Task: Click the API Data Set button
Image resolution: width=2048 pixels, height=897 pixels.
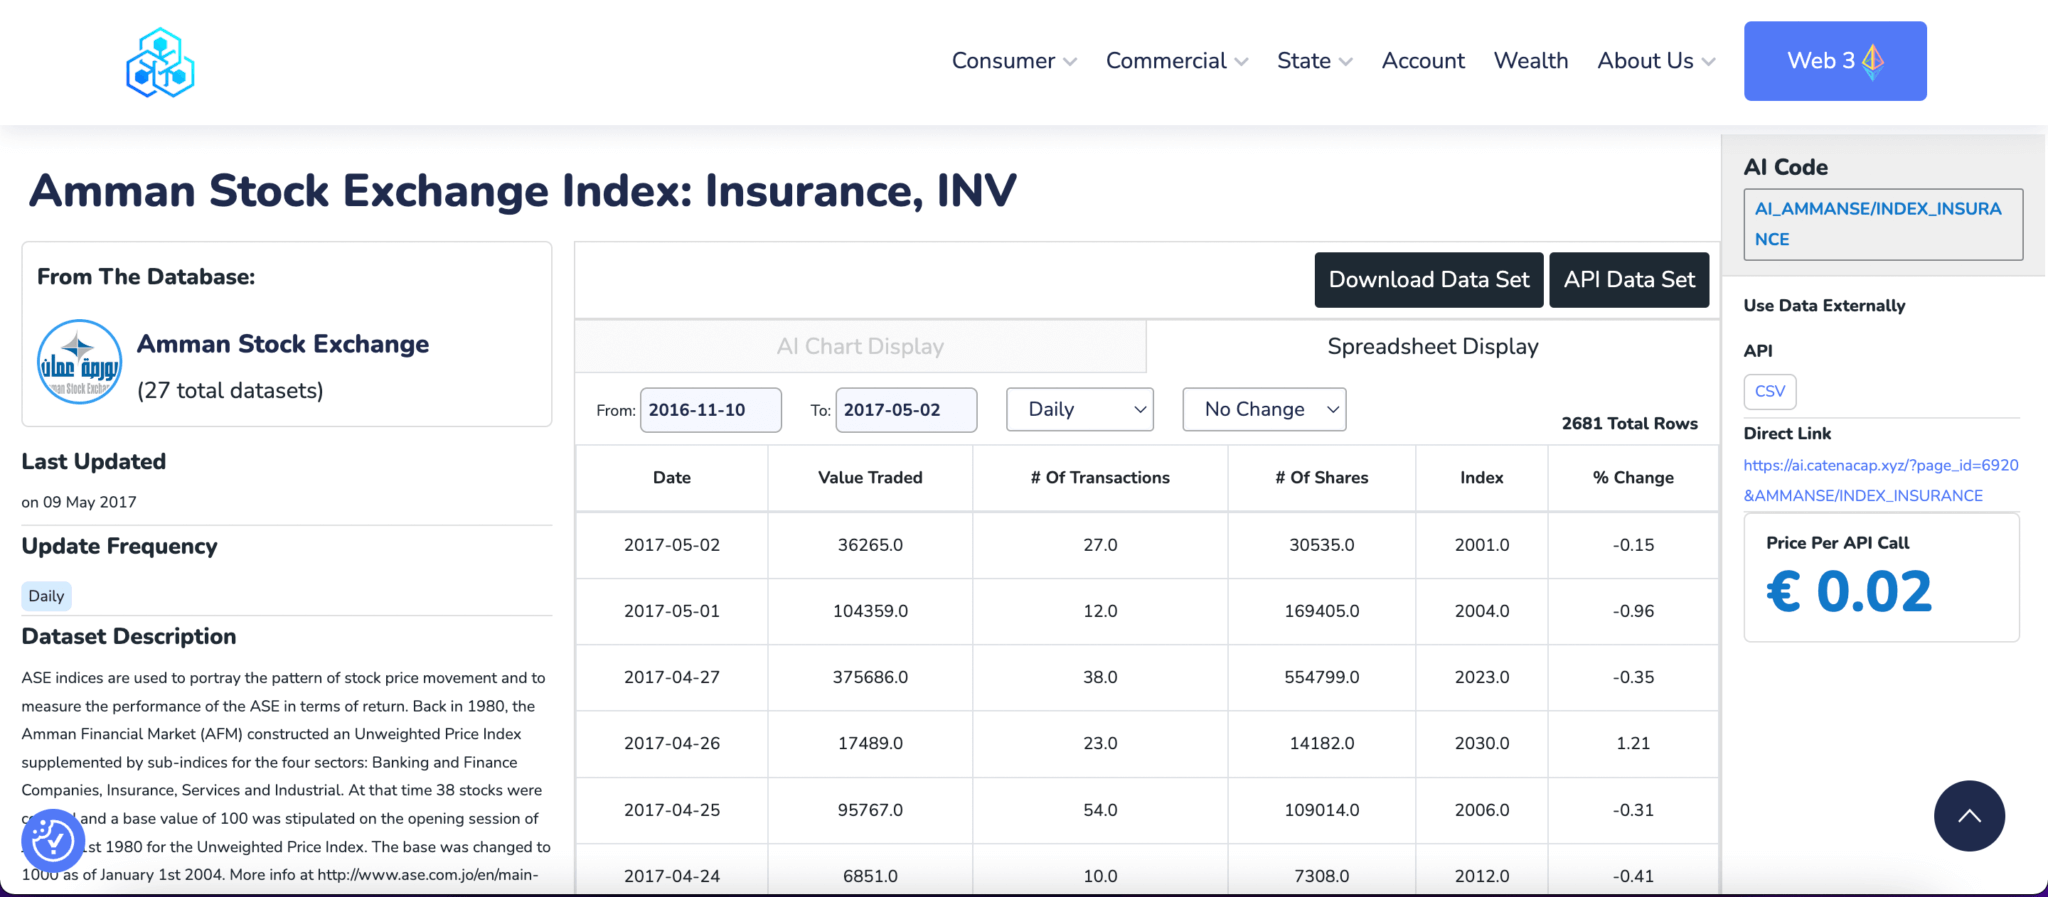Action: click(x=1628, y=280)
